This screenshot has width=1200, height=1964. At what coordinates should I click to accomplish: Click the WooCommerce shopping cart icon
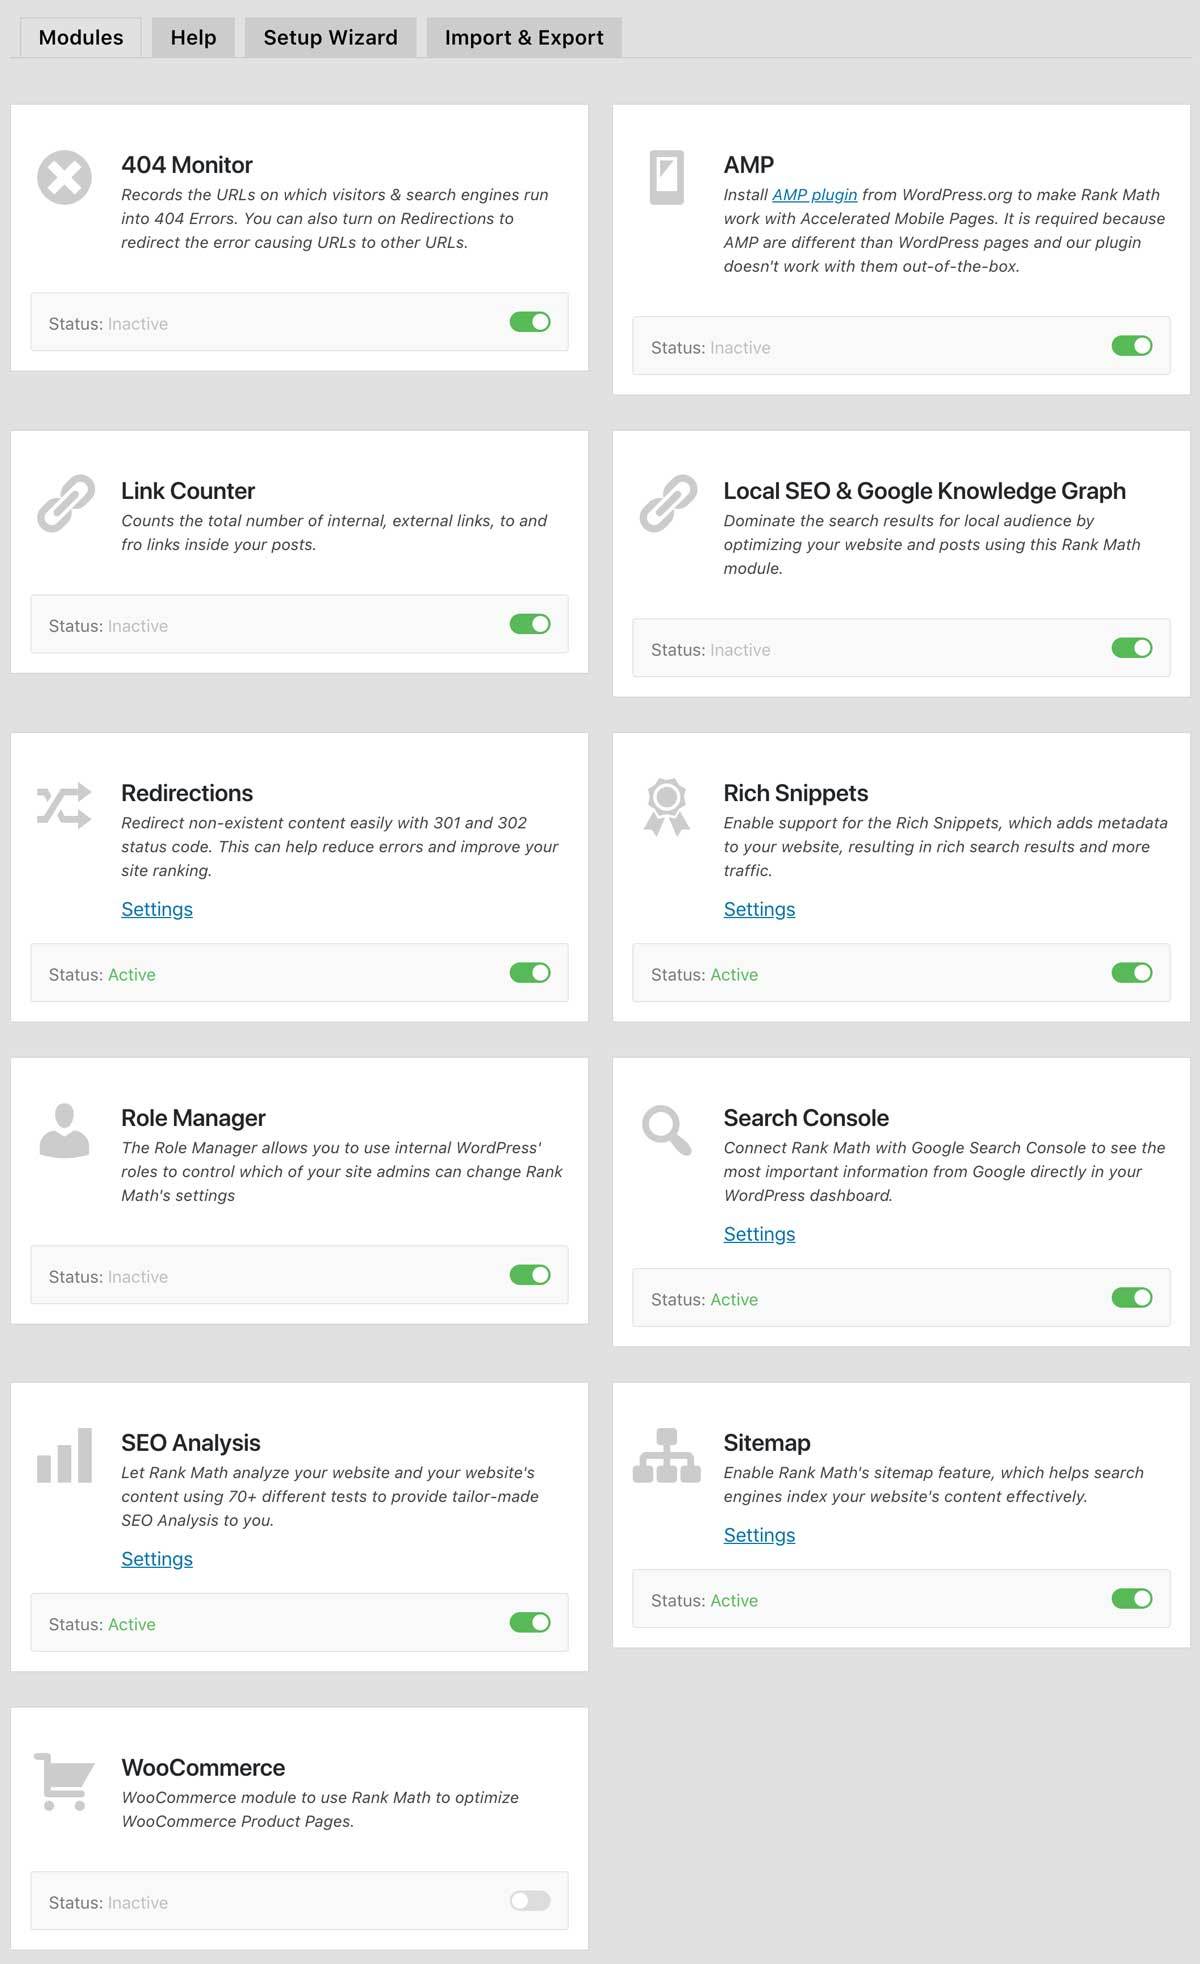[64, 1781]
